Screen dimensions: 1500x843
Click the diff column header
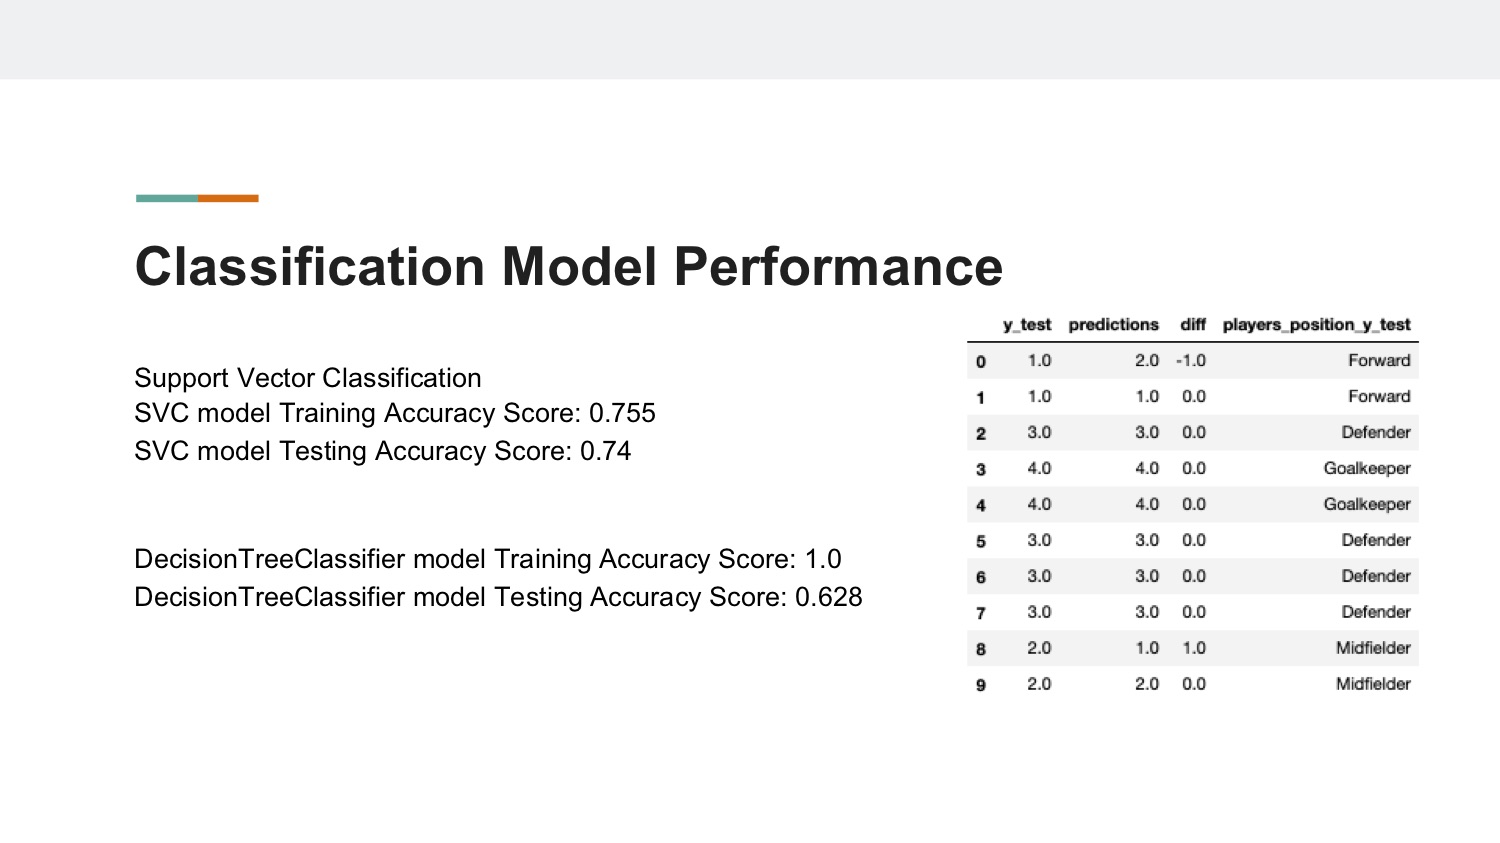click(x=1193, y=325)
